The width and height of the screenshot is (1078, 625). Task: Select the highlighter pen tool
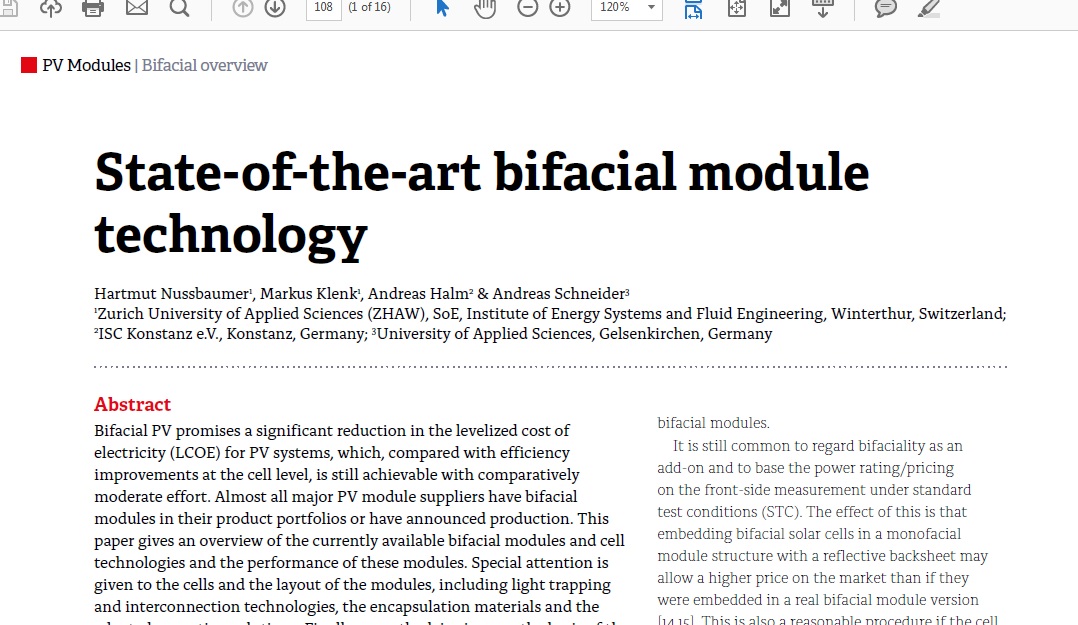(929, 8)
